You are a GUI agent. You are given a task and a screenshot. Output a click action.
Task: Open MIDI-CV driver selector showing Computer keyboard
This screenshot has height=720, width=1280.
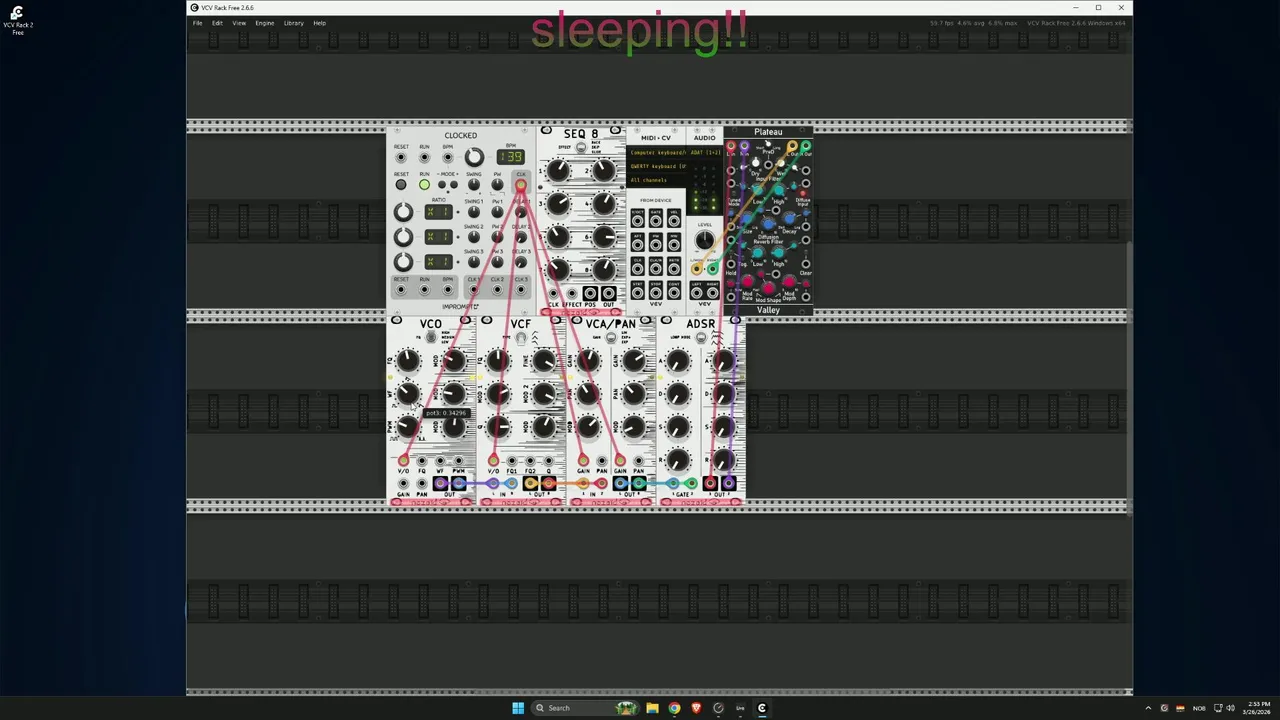[657, 153]
